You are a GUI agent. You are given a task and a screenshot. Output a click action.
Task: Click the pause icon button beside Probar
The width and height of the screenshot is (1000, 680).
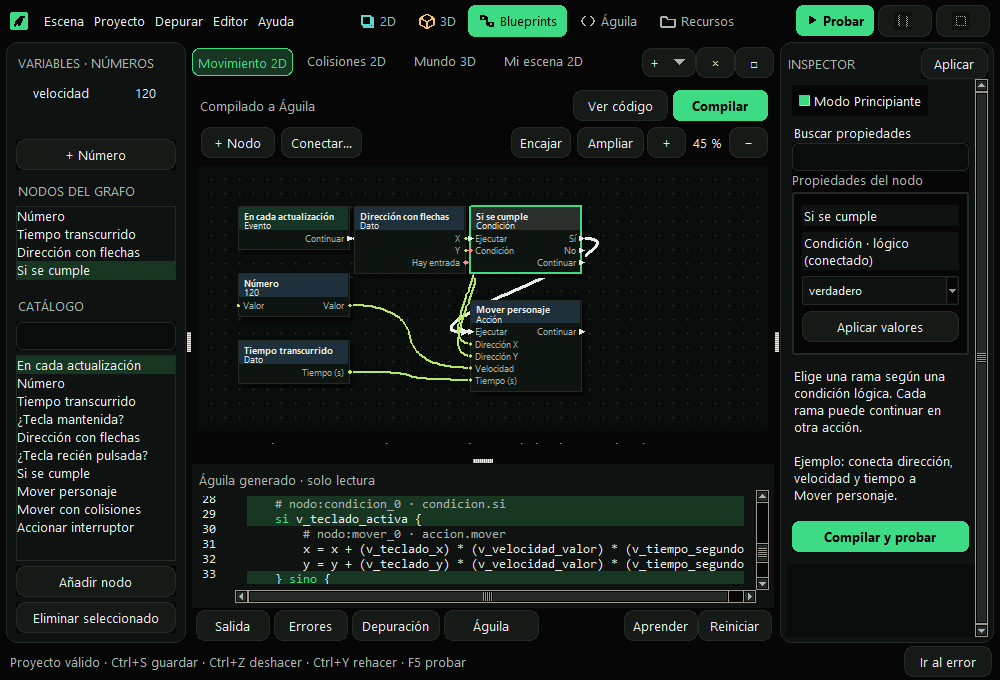tap(903, 21)
